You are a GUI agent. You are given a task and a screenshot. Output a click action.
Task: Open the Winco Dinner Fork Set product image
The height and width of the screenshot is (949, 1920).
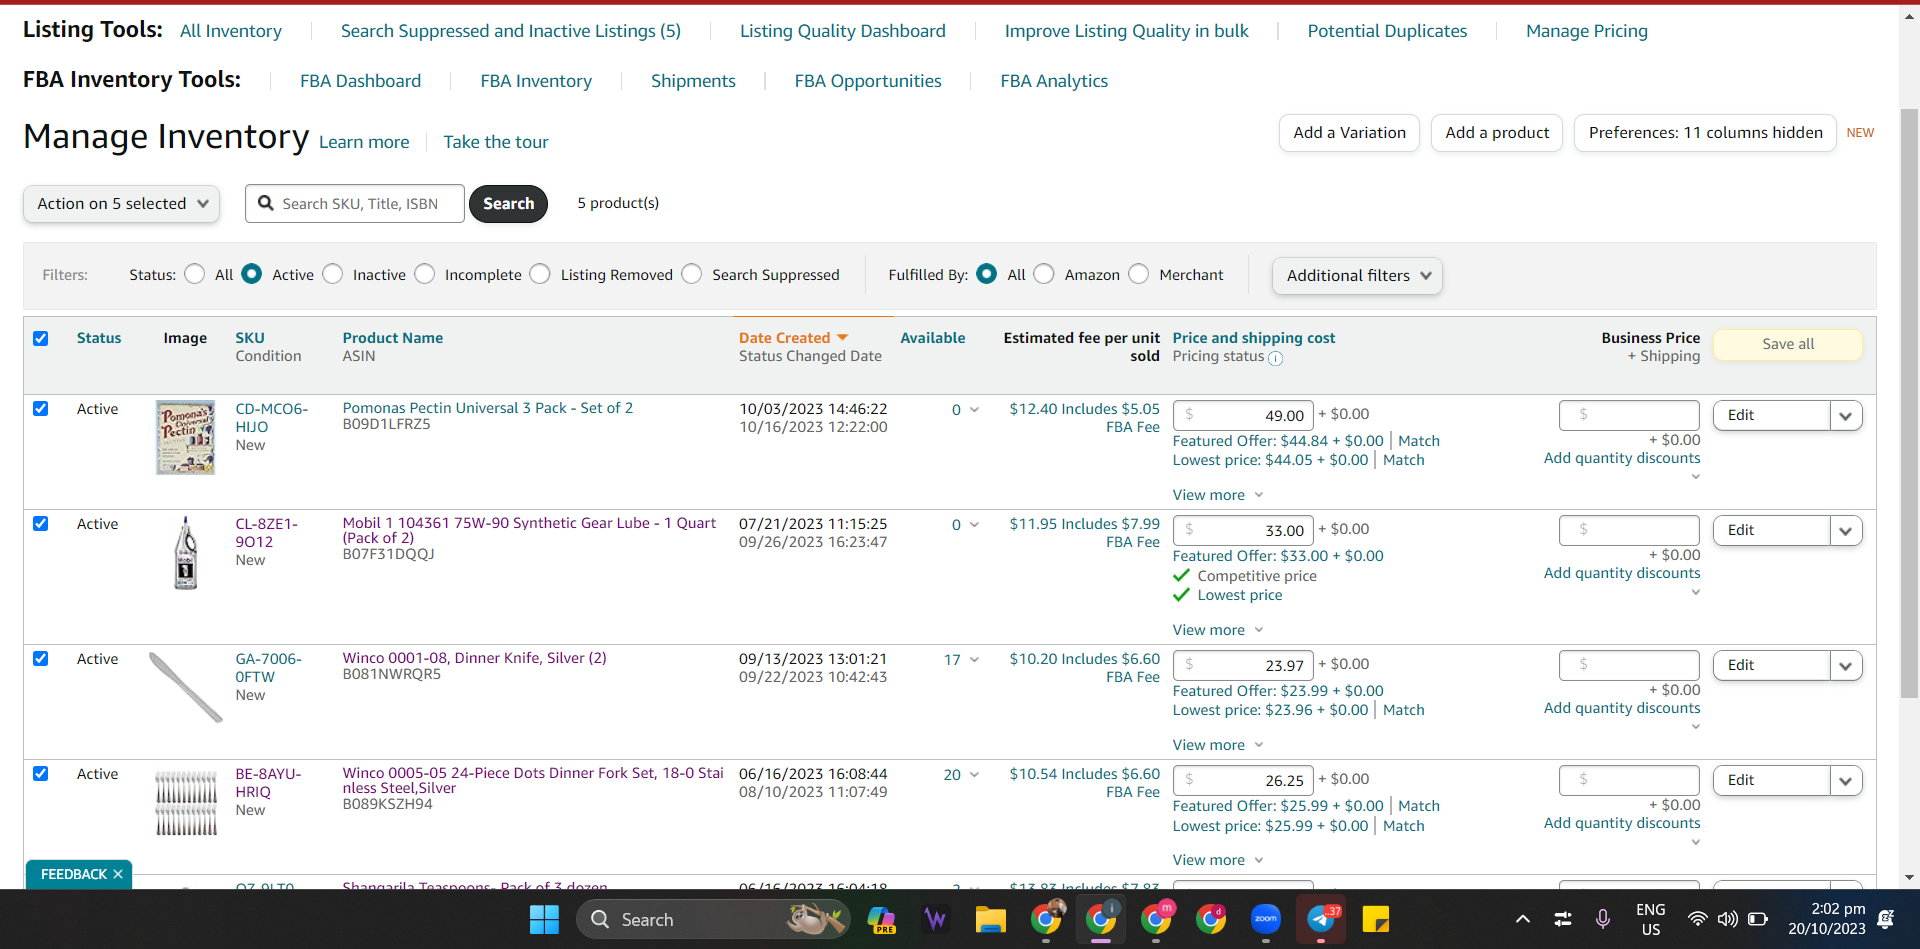pos(185,803)
